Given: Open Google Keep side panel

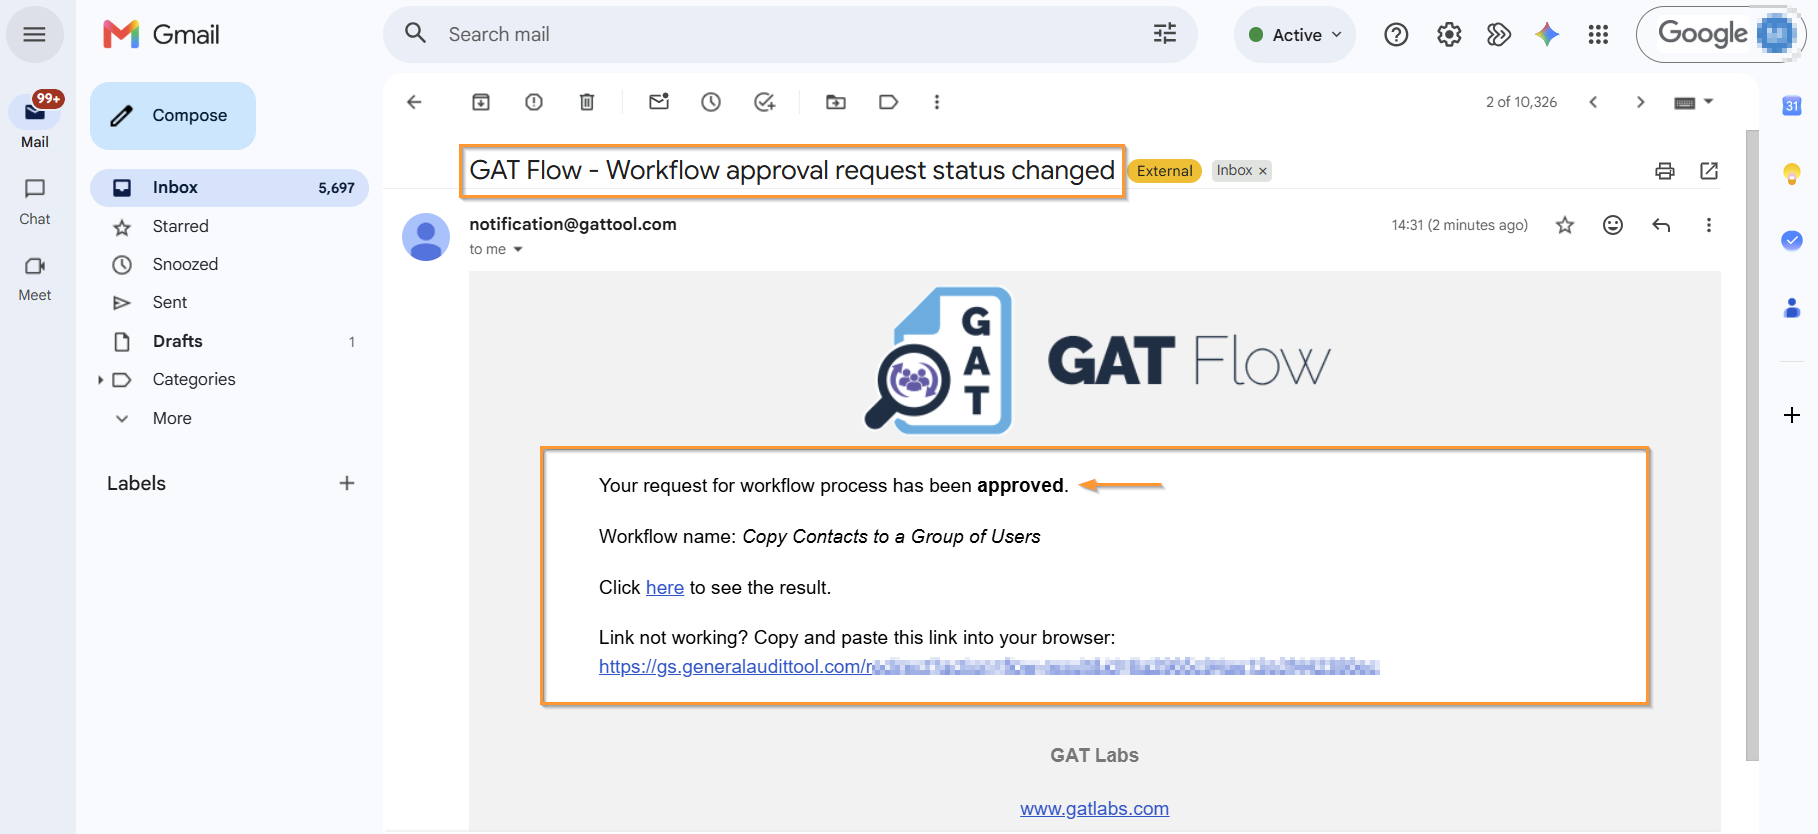Looking at the screenshot, I should [1792, 174].
